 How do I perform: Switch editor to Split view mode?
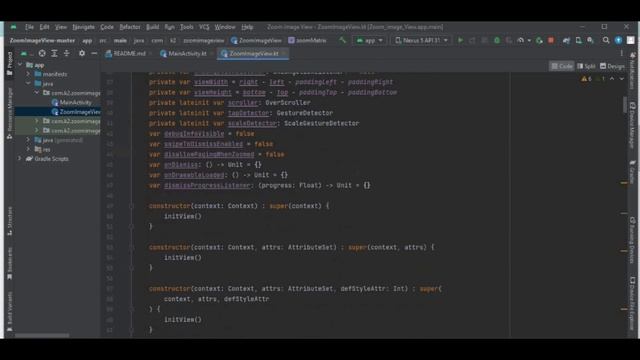pyautogui.click(x=586, y=66)
